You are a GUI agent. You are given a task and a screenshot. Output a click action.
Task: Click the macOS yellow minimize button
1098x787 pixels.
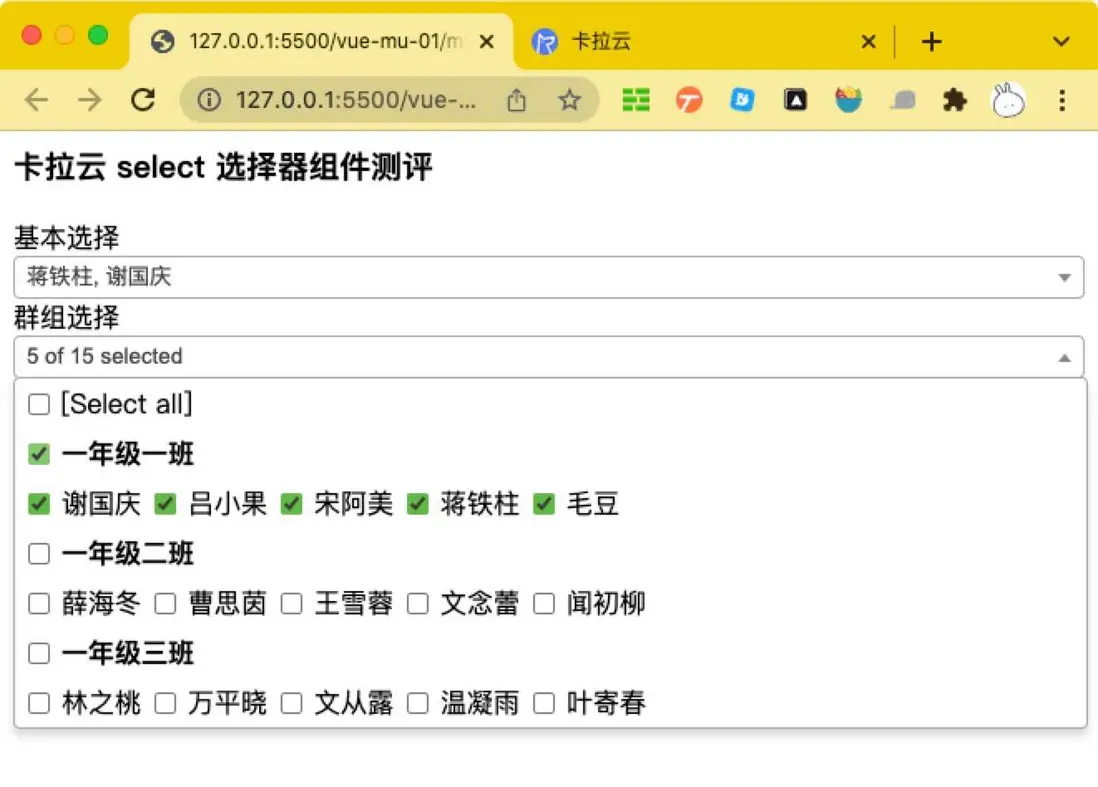pyautogui.click(x=65, y=35)
